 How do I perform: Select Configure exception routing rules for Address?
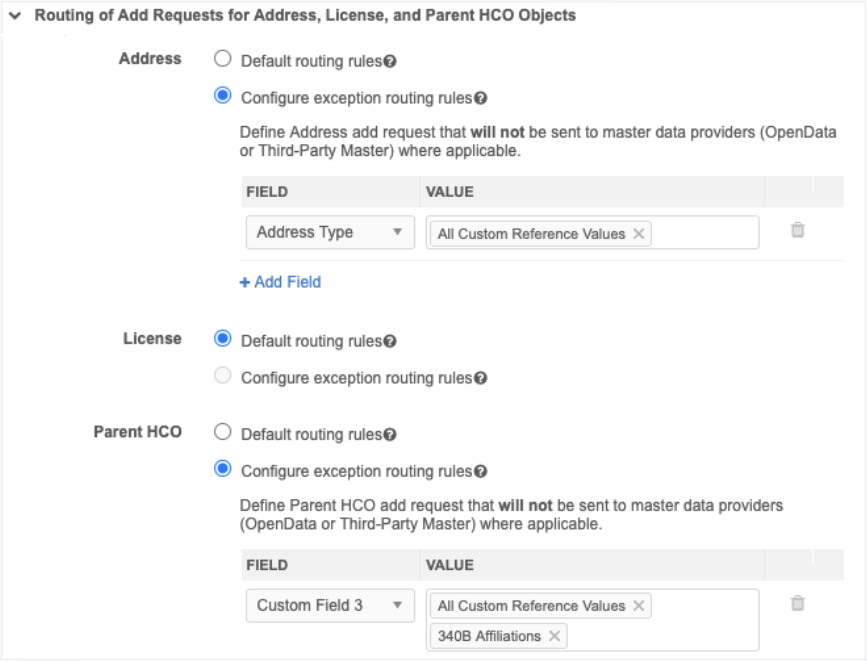tap(223, 97)
